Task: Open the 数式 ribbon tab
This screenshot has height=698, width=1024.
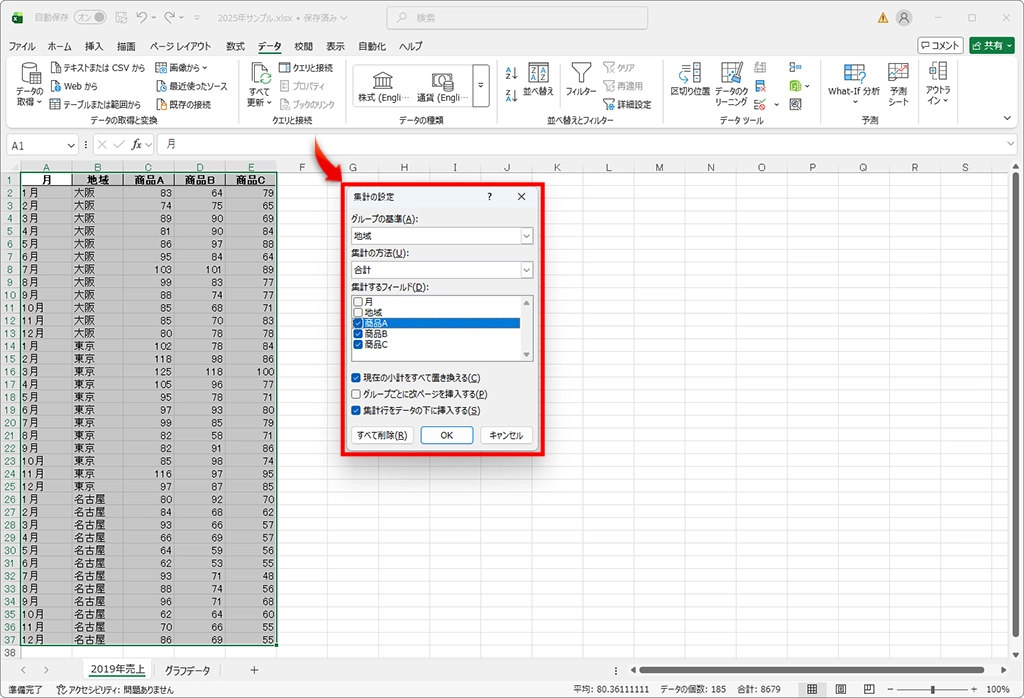Action: click(235, 46)
